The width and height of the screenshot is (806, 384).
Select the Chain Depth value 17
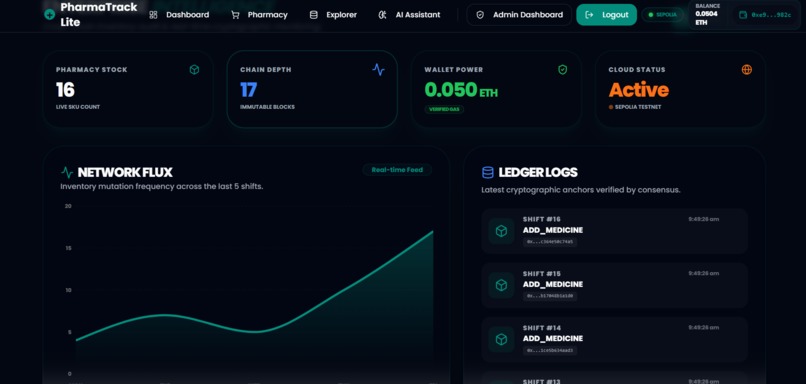pos(248,90)
